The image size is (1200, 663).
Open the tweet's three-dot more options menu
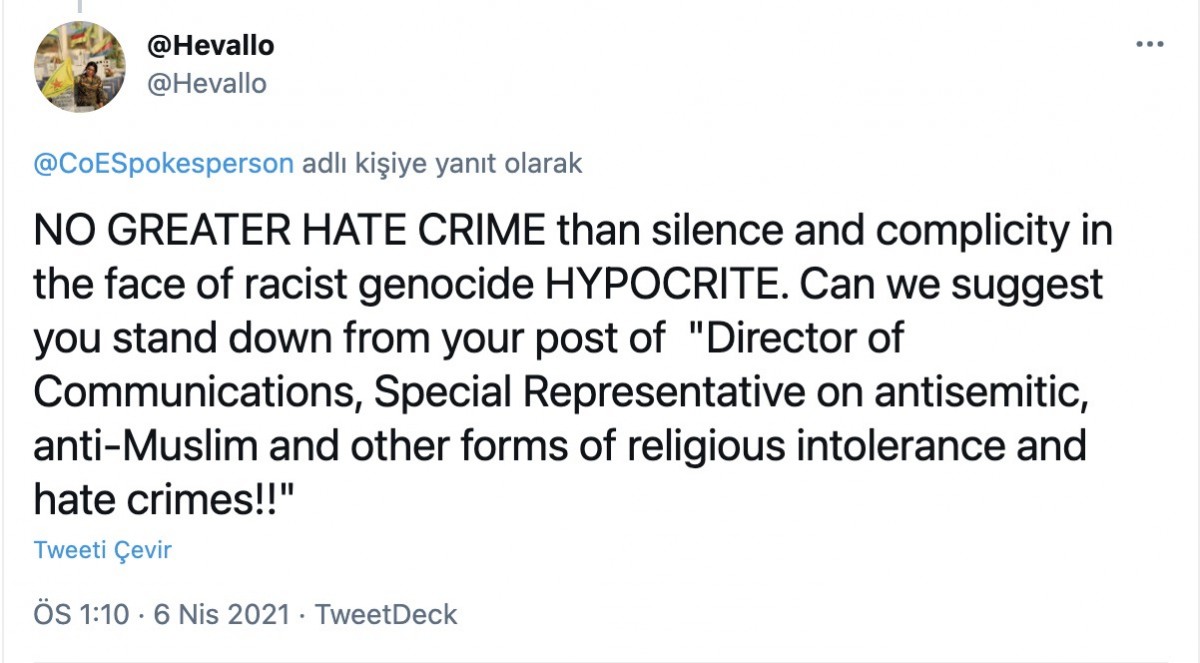click(1150, 45)
